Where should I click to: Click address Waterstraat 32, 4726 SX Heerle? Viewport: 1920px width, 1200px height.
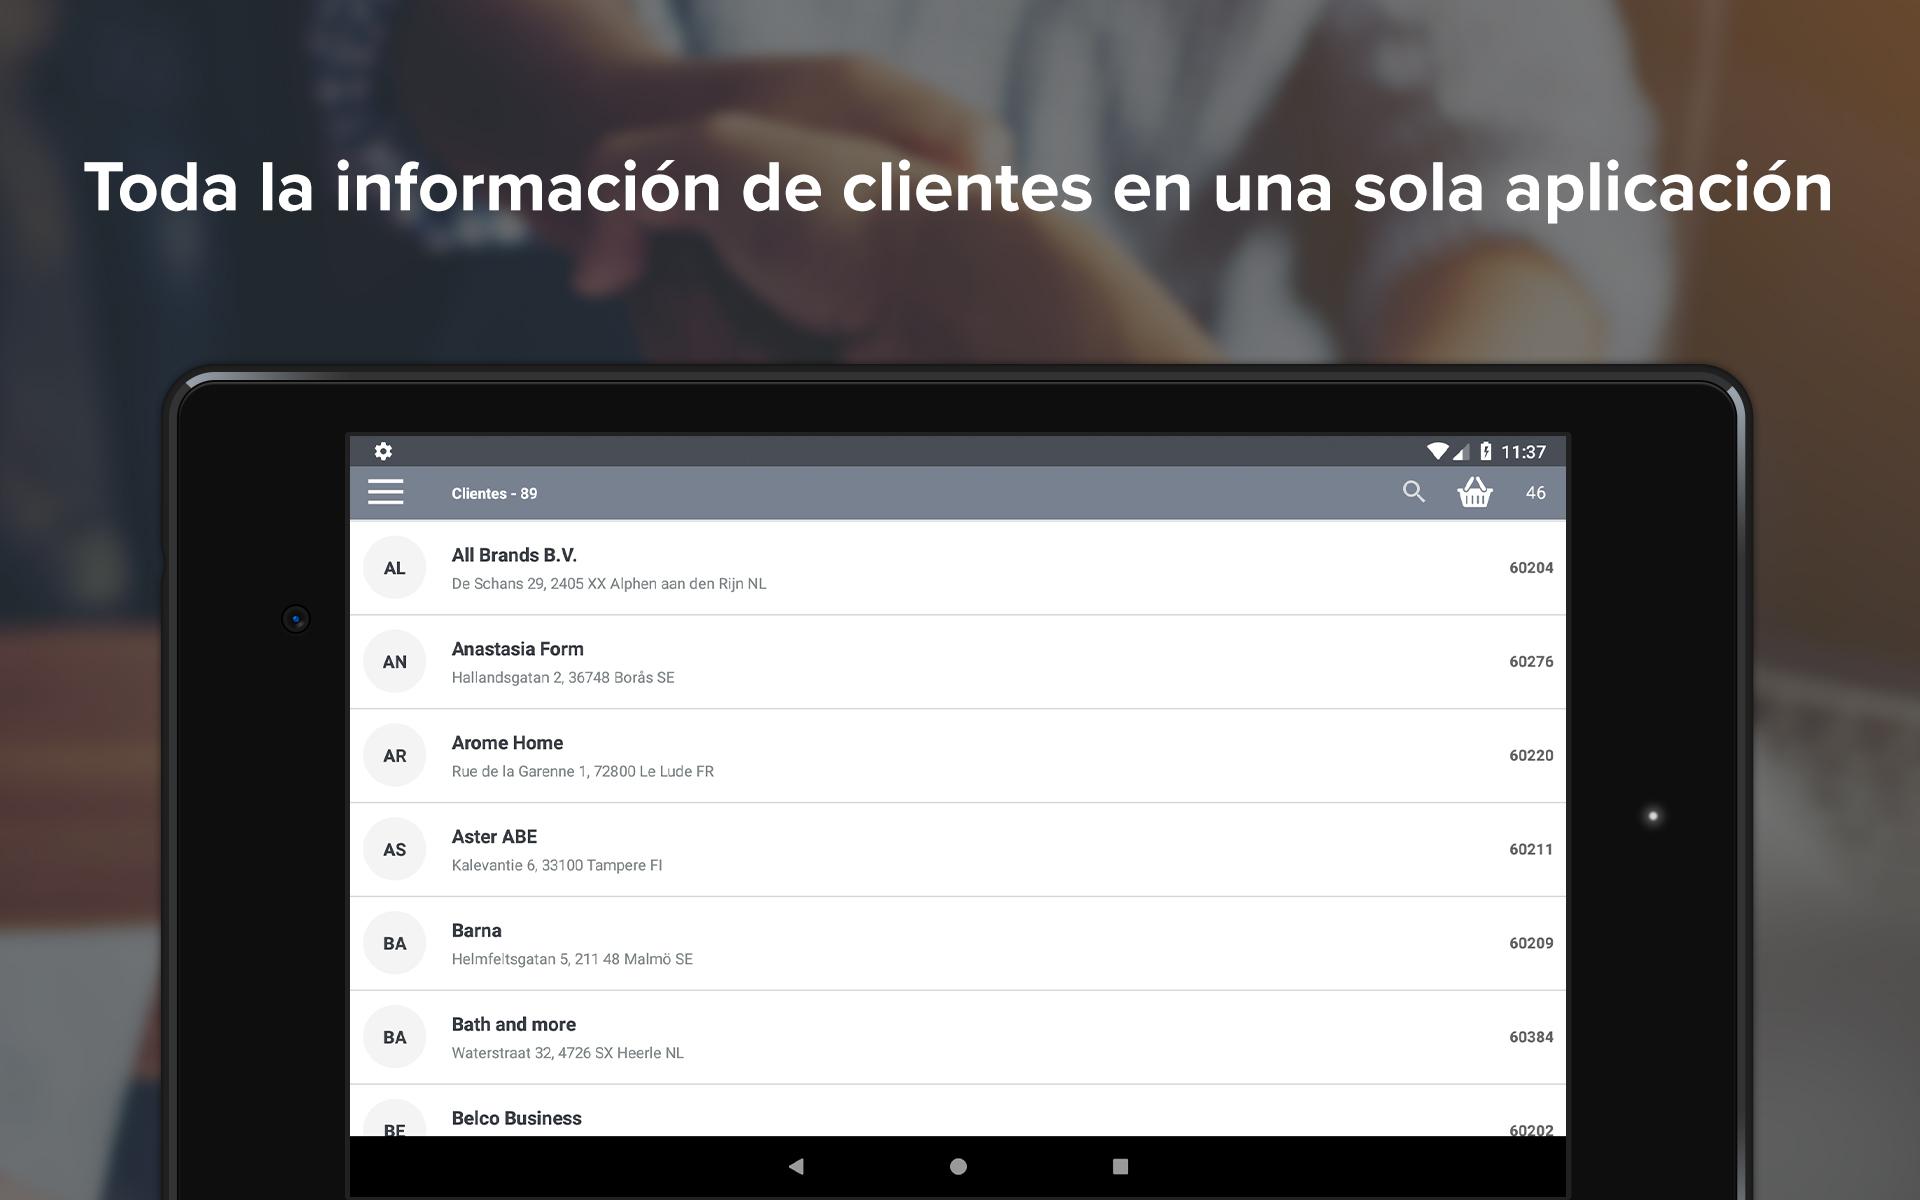tap(567, 1053)
